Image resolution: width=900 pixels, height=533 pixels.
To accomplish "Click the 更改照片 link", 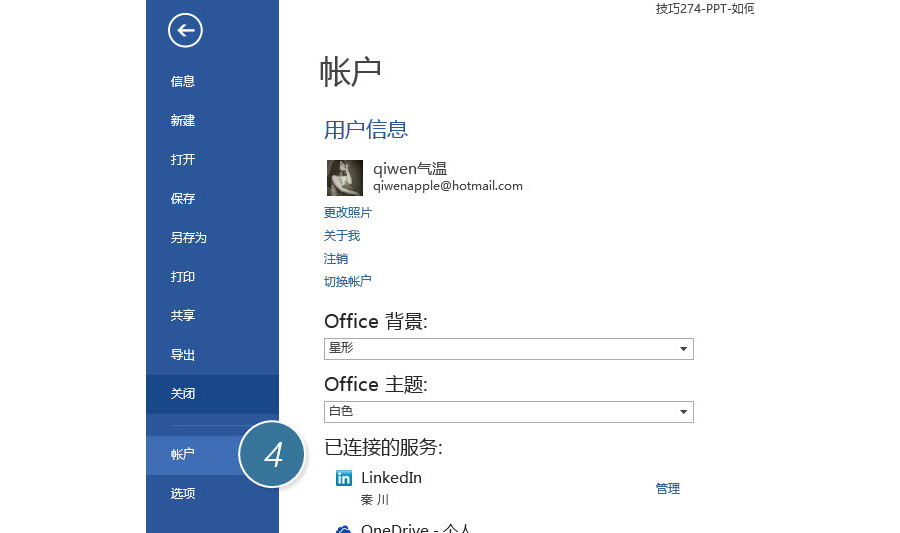I will point(348,212).
